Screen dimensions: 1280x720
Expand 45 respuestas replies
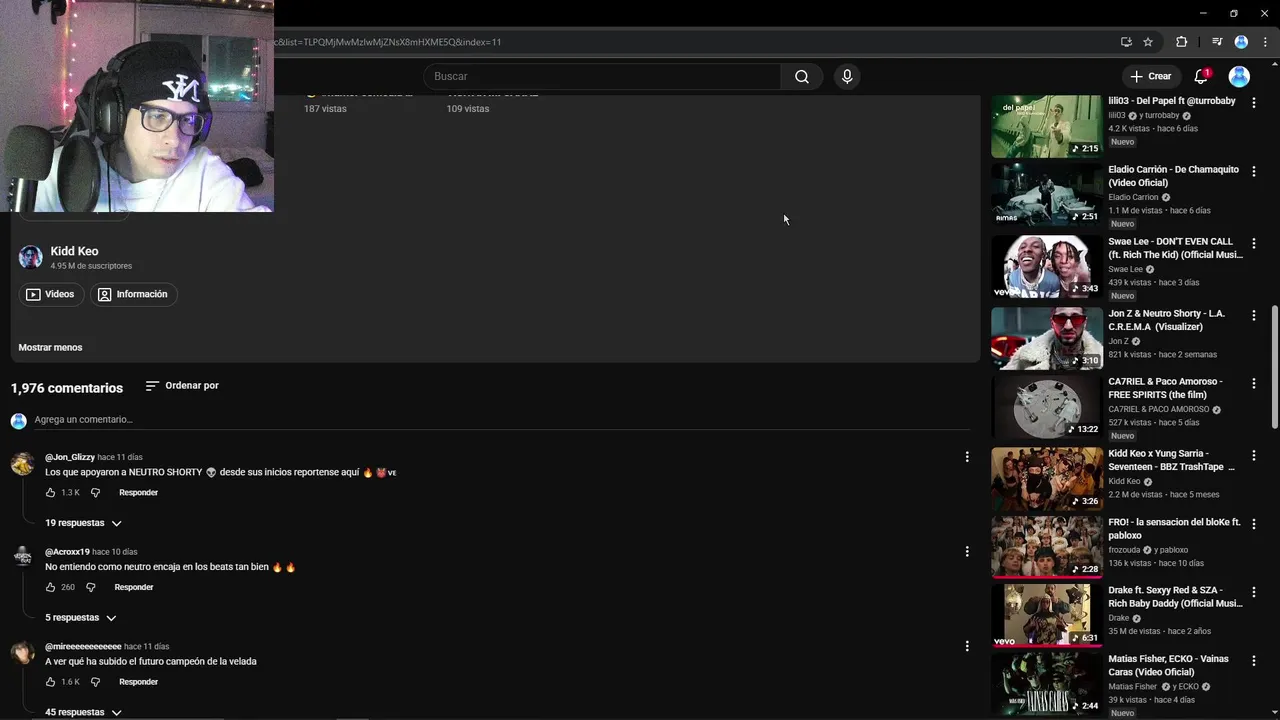tap(83, 712)
